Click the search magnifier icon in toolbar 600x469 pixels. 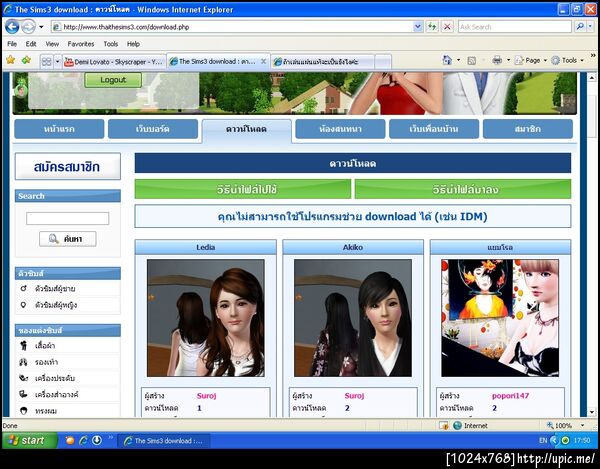(x=580, y=27)
